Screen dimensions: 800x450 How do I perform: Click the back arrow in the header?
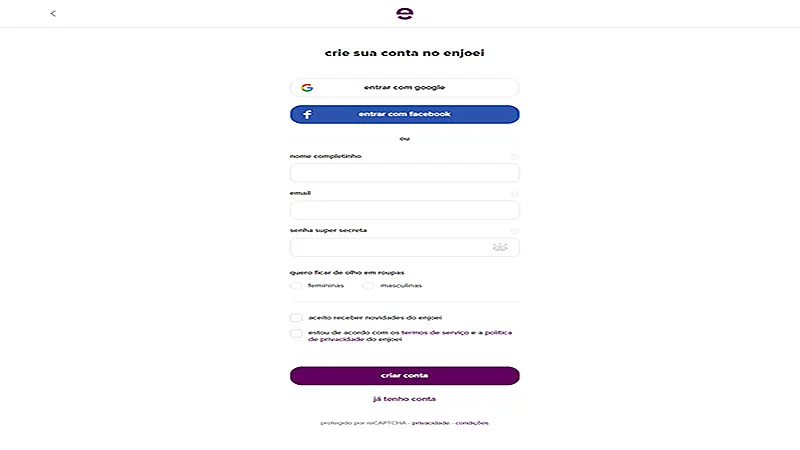(53, 14)
